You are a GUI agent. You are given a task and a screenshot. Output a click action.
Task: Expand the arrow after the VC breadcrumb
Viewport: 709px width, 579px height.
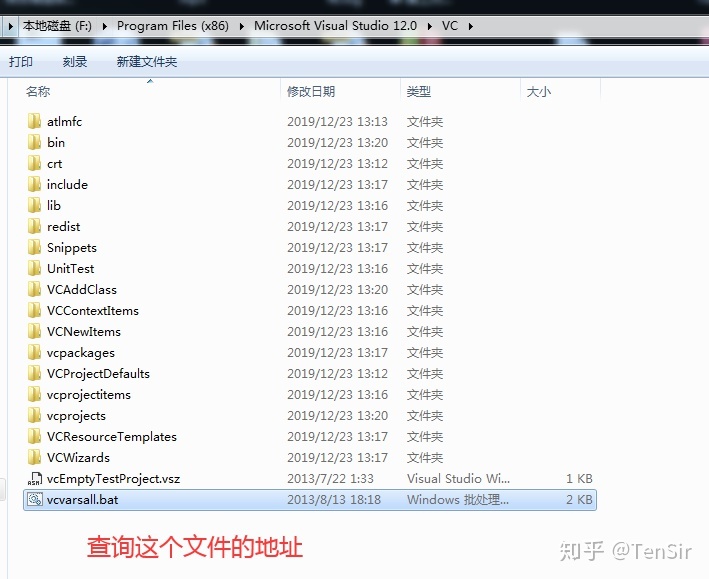471,26
